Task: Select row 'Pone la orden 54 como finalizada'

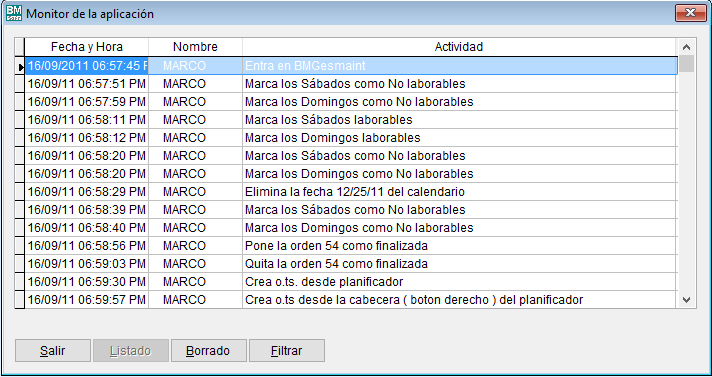Action: pyautogui.click(x=351, y=246)
